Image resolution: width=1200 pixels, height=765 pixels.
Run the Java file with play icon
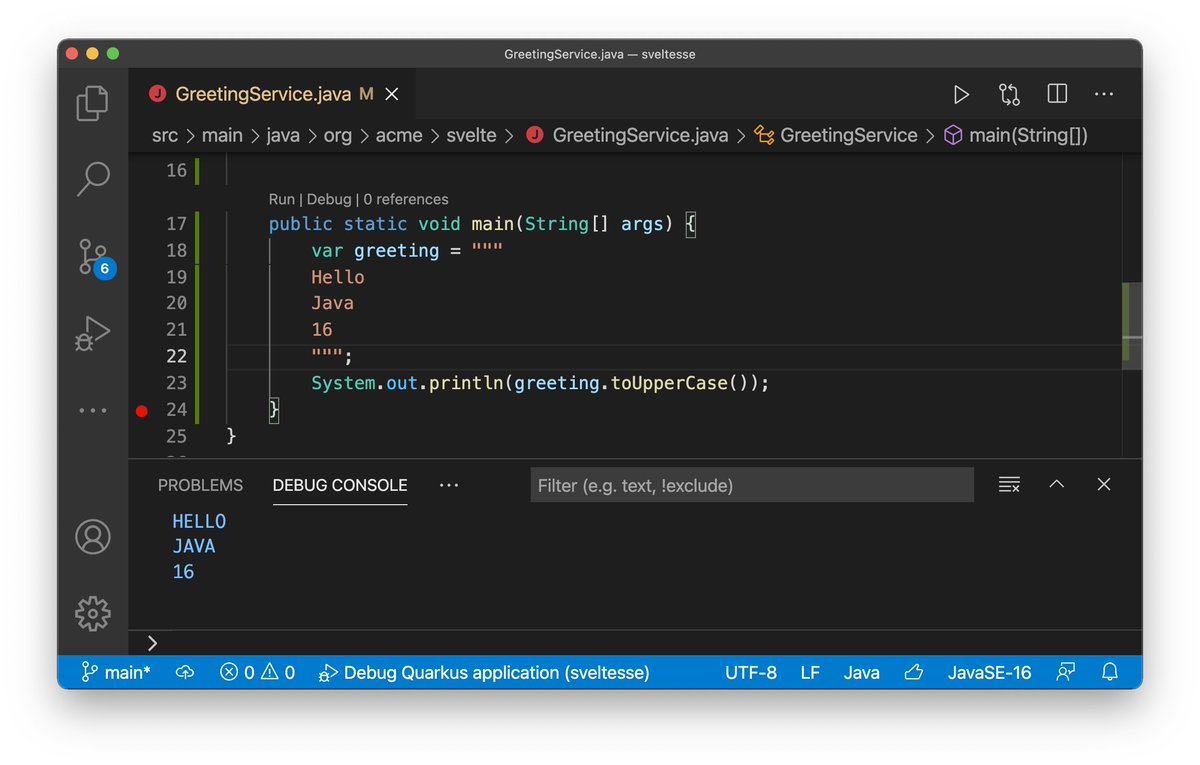pyautogui.click(x=960, y=94)
